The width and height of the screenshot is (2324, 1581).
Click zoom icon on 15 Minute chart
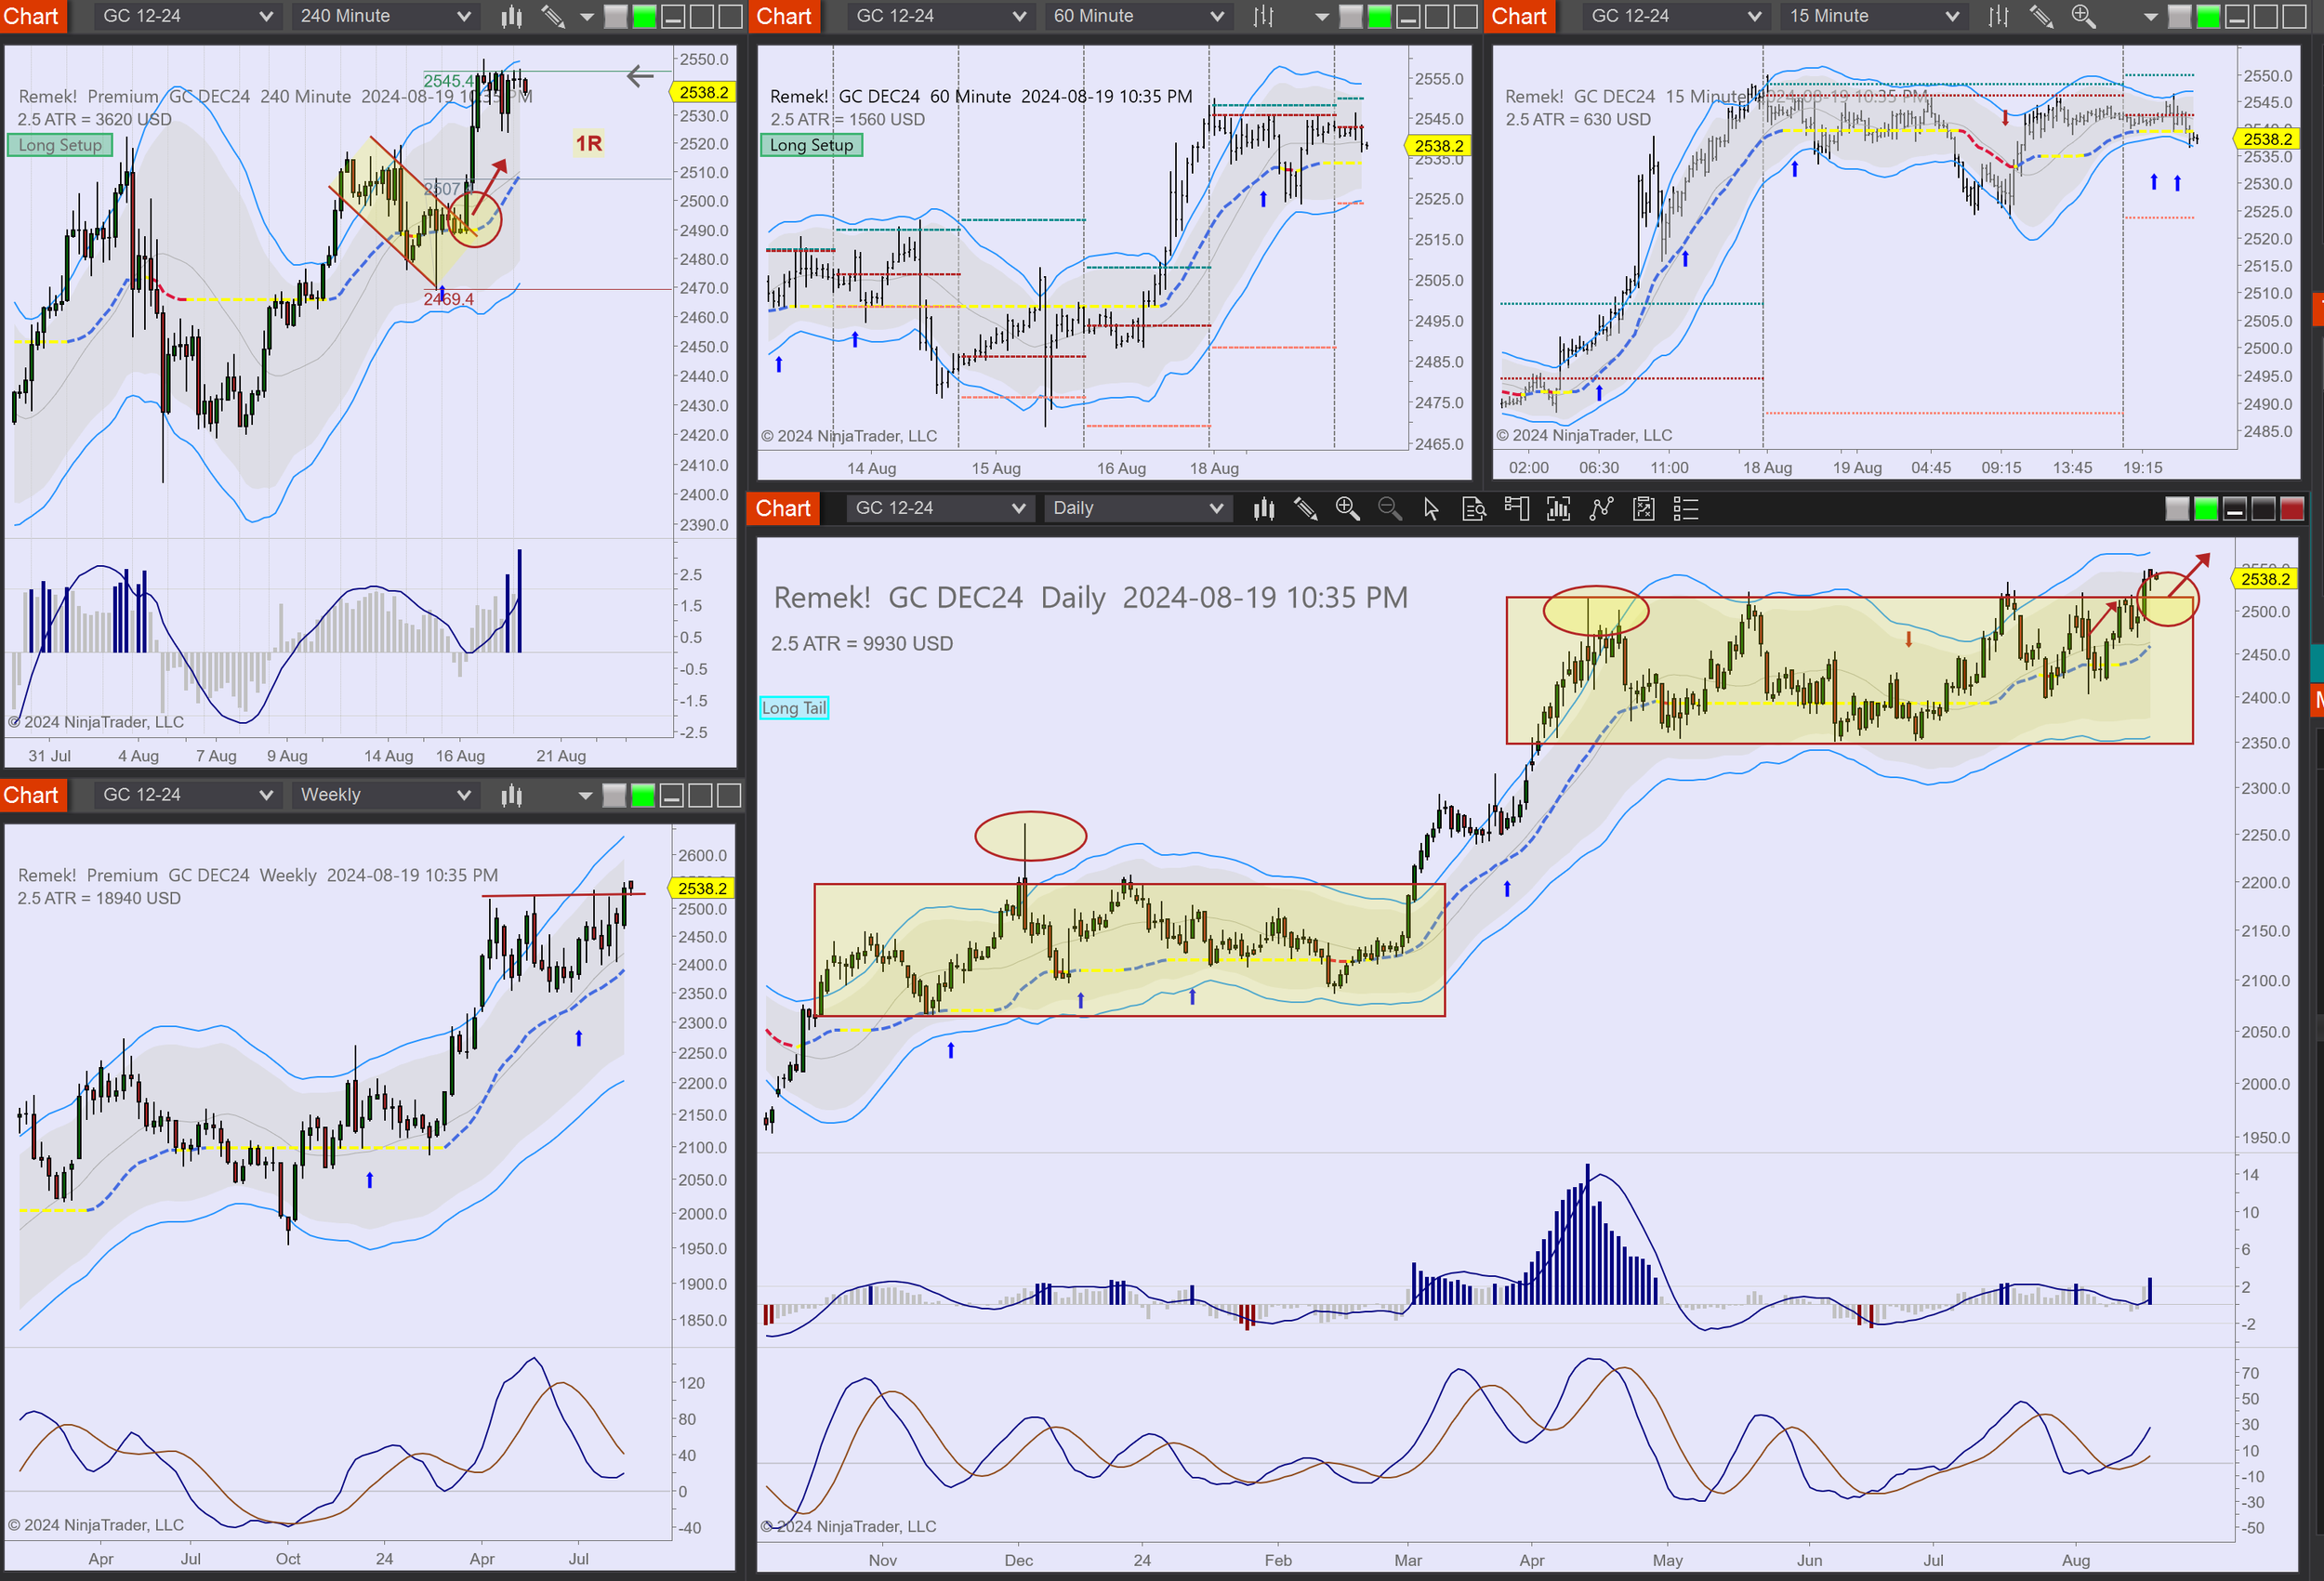coord(2083,16)
